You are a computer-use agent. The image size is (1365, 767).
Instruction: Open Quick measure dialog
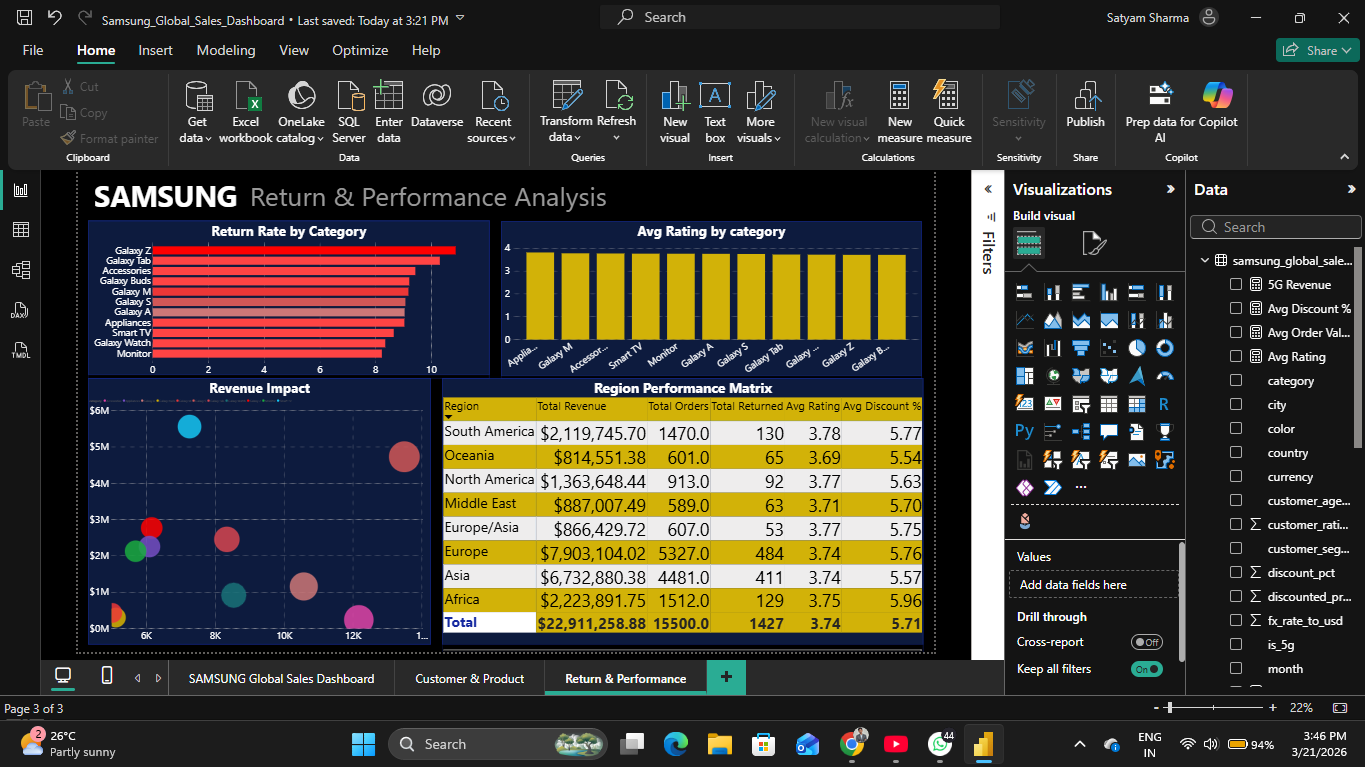pos(949,112)
